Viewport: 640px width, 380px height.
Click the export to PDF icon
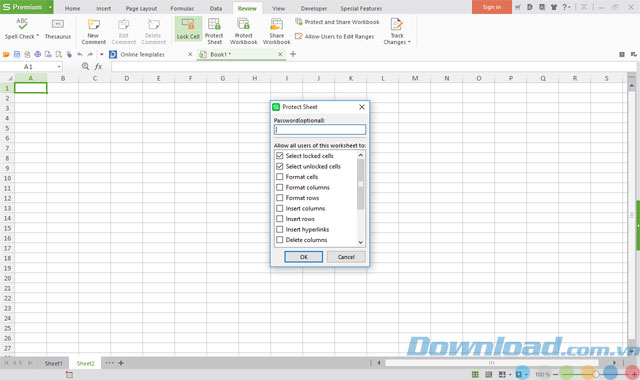tap(27, 54)
